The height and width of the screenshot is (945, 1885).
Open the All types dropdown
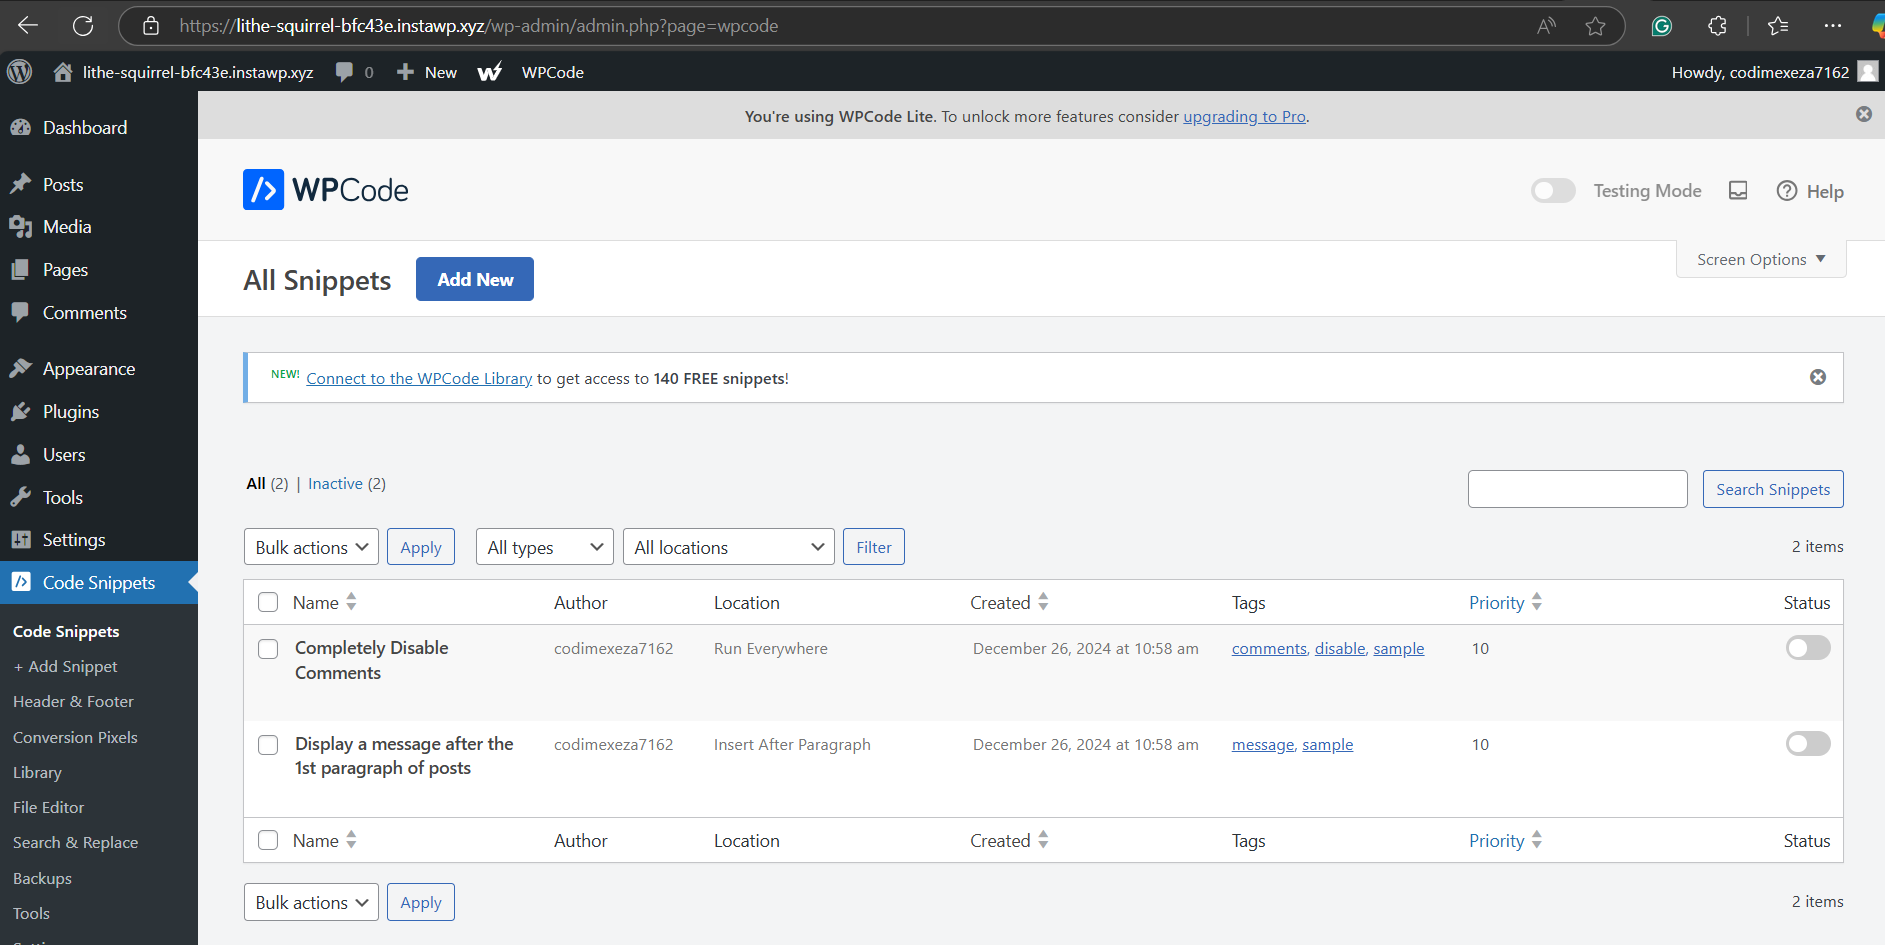pyautogui.click(x=545, y=547)
